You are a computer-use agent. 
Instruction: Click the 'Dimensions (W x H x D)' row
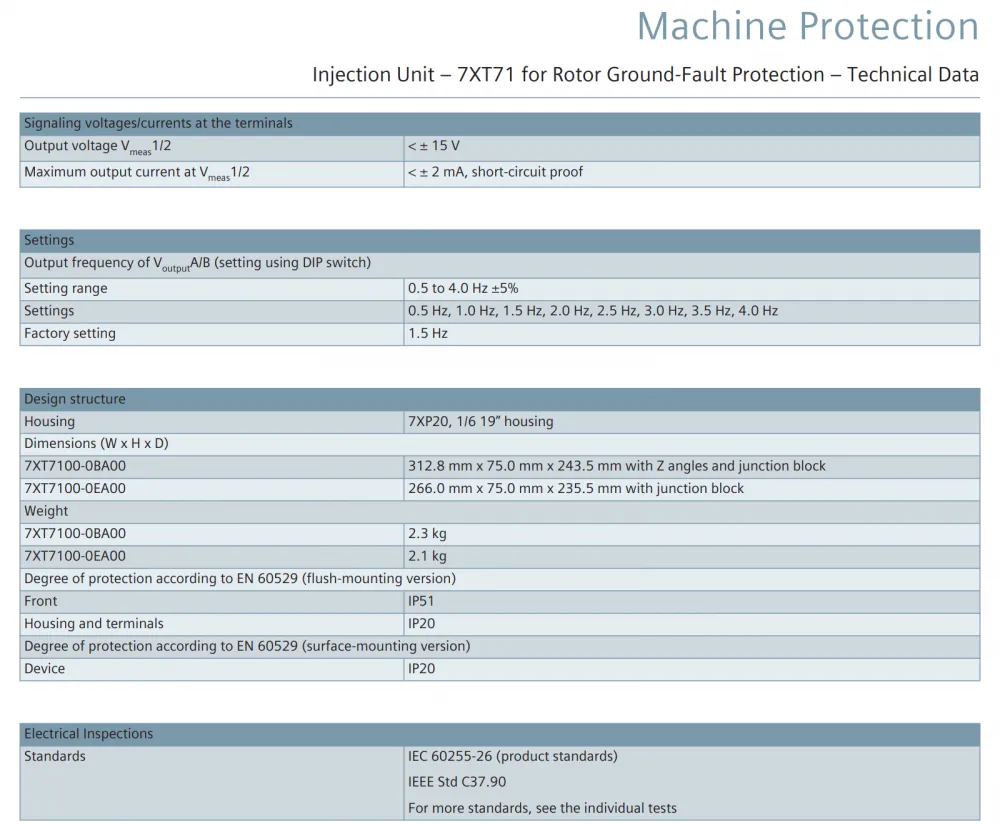coord(499,444)
